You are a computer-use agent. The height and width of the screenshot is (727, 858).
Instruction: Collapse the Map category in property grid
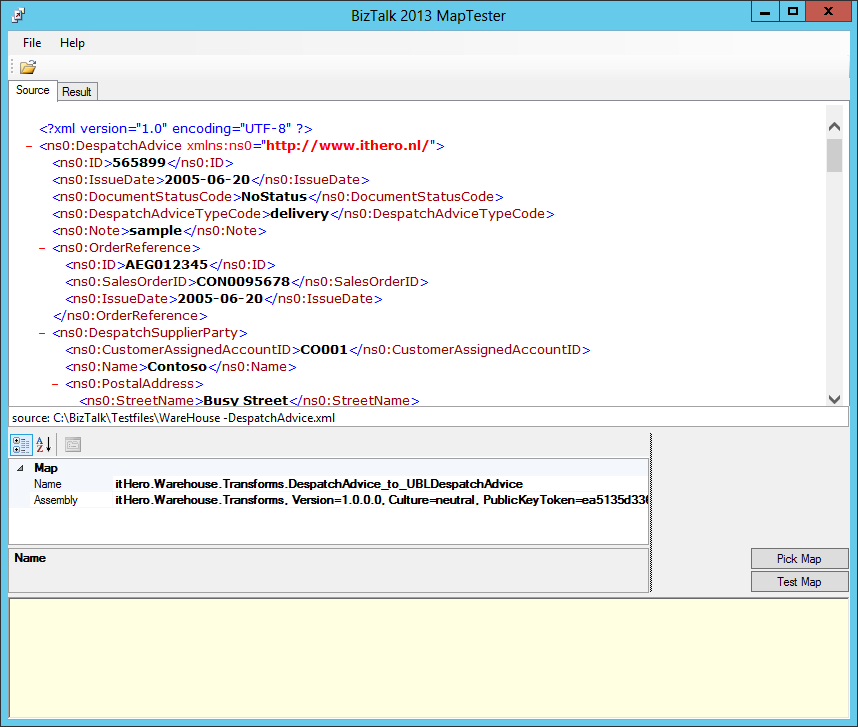20,468
